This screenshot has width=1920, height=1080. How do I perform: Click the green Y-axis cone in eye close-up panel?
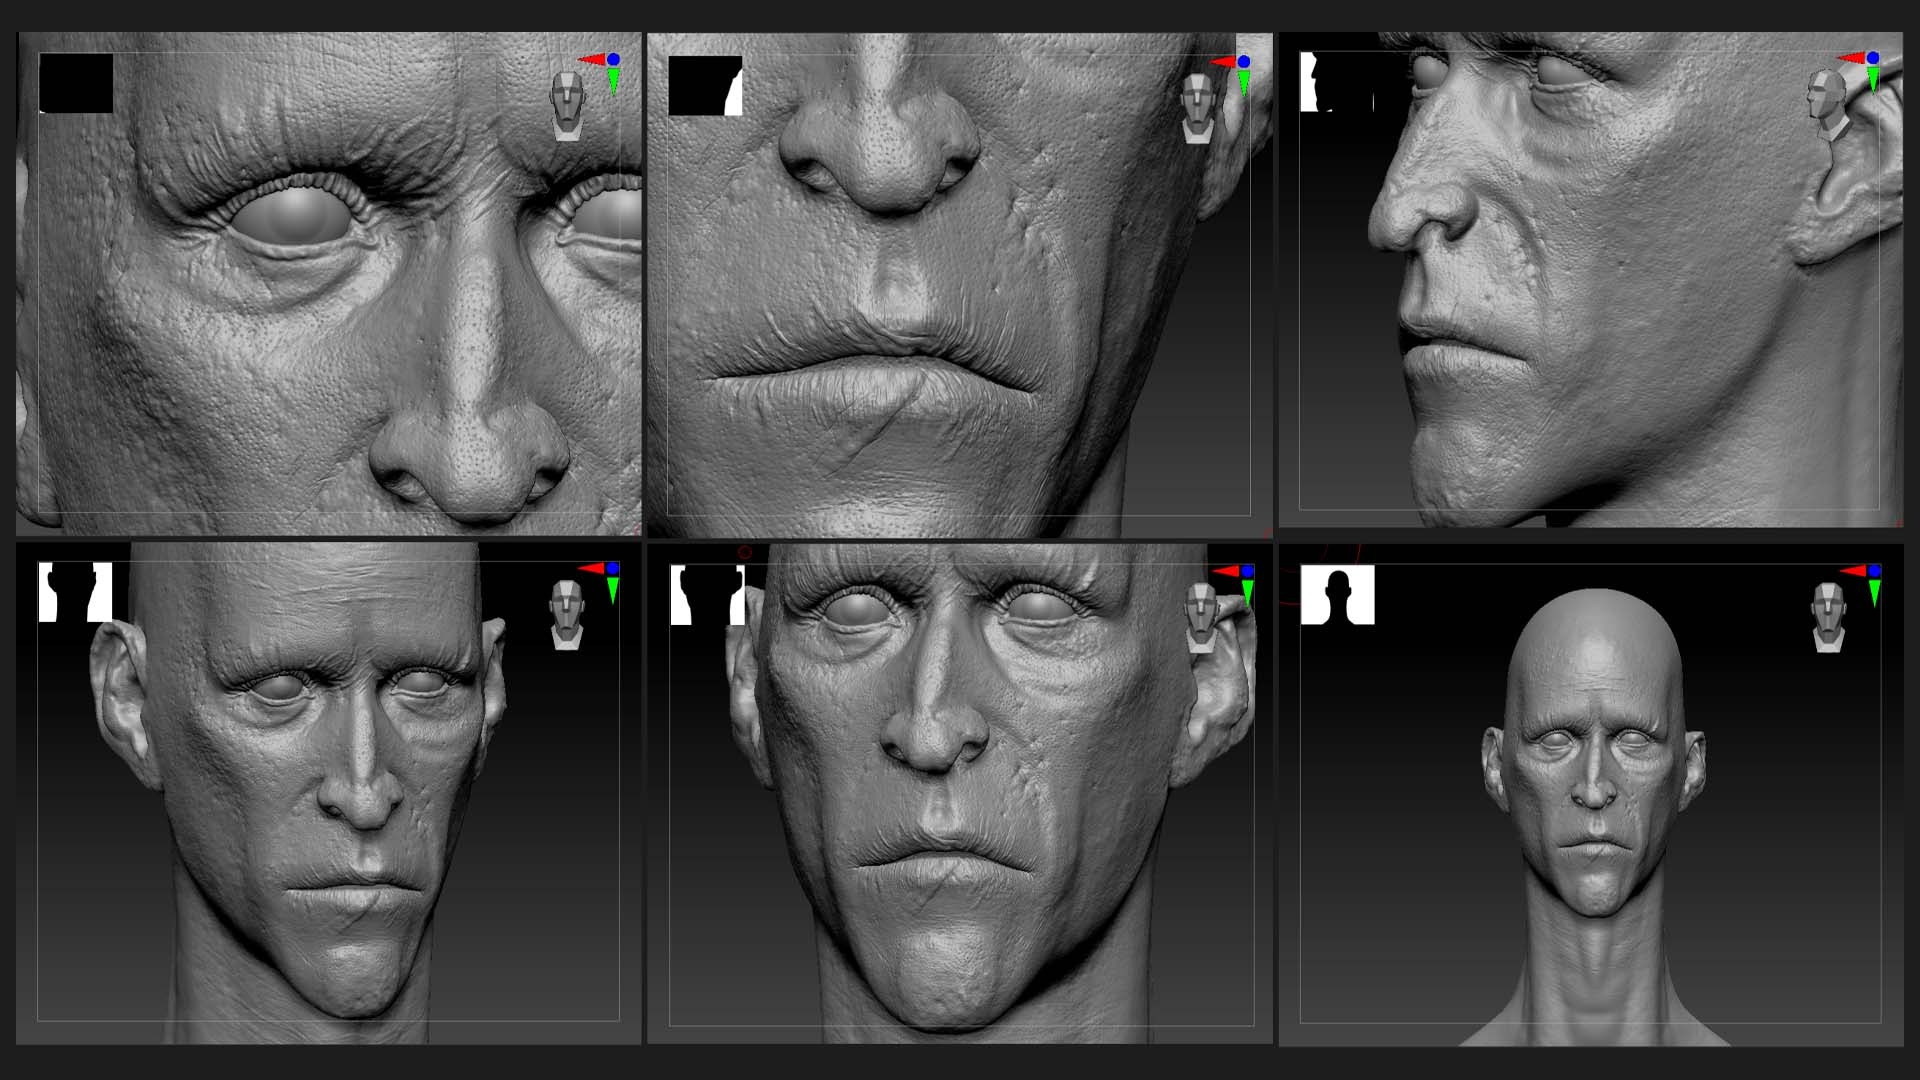[614, 81]
